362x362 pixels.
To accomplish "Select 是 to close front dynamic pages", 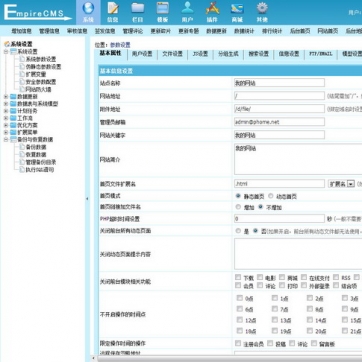I will [x=238, y=231].
